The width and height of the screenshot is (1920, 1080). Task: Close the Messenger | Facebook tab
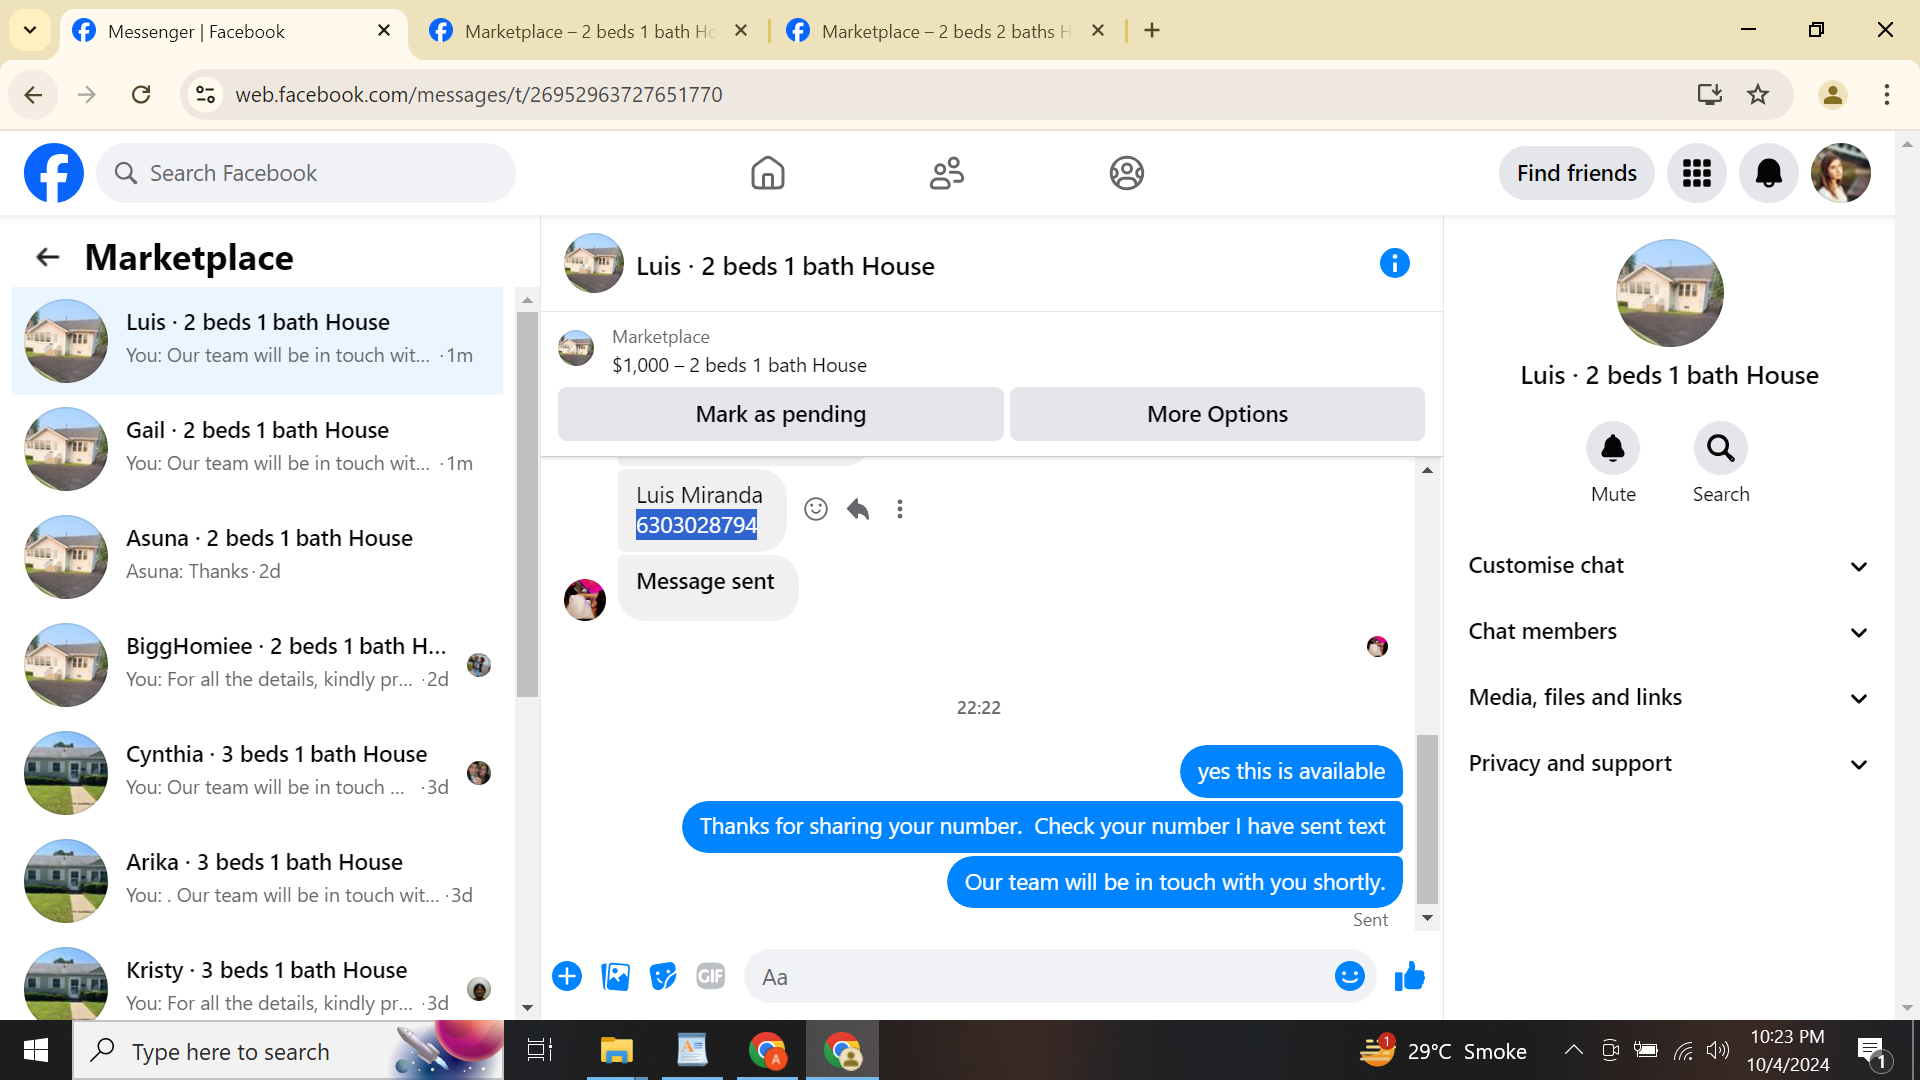coord(384,31)
